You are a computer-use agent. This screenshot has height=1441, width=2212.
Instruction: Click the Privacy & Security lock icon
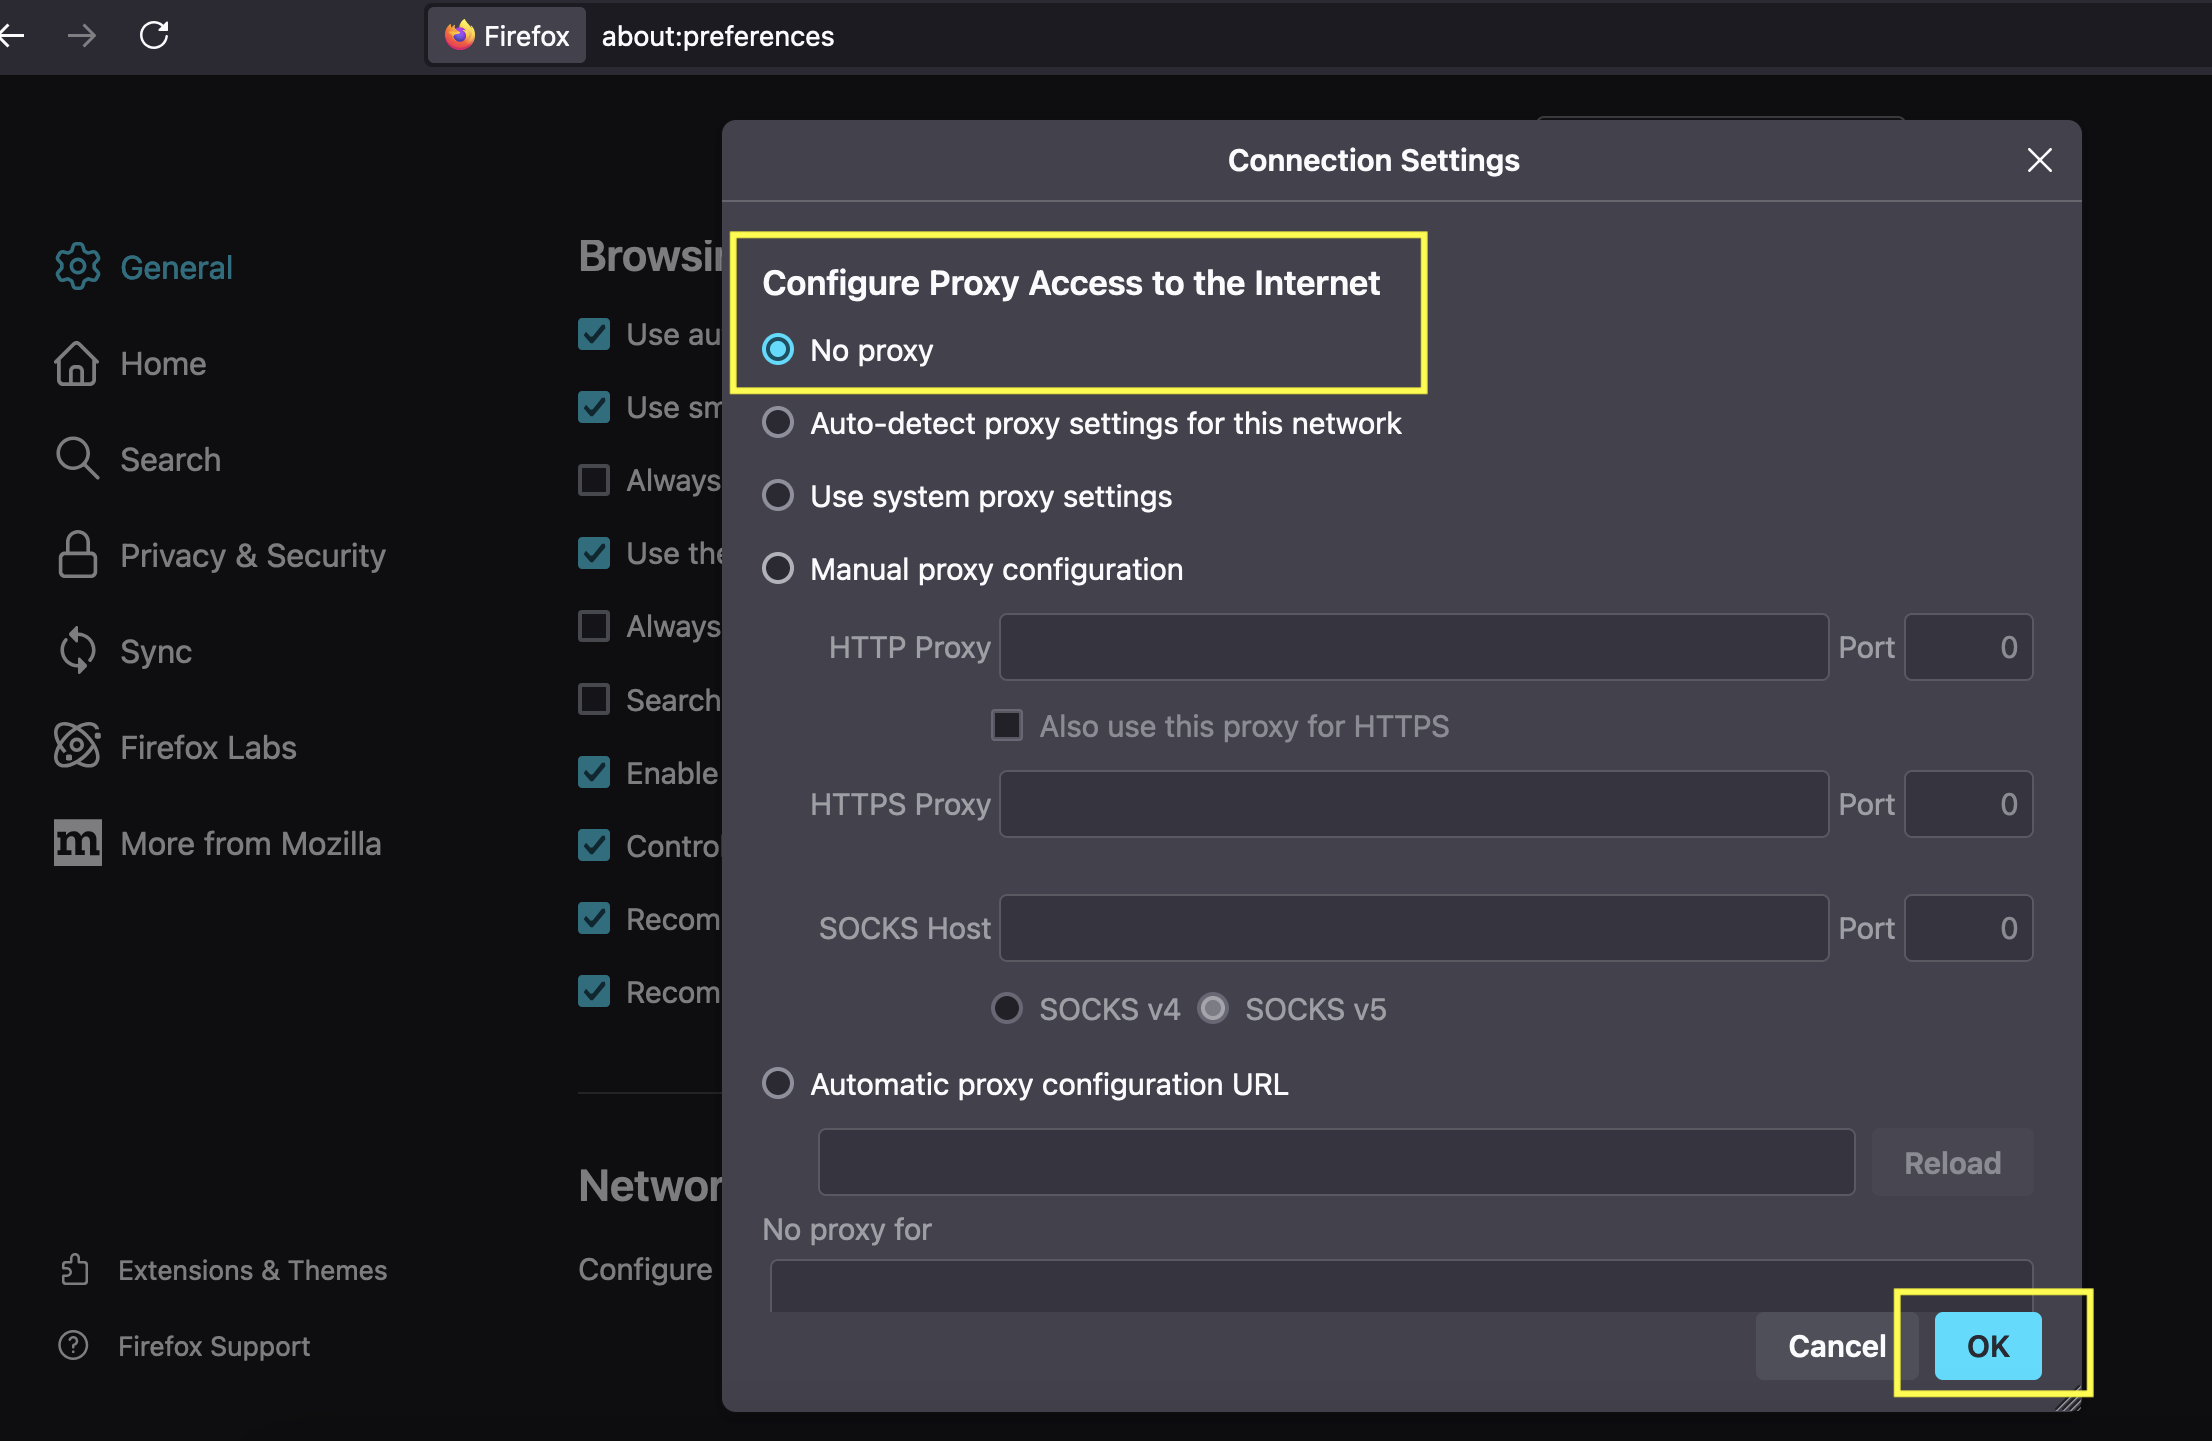[74, 554]
